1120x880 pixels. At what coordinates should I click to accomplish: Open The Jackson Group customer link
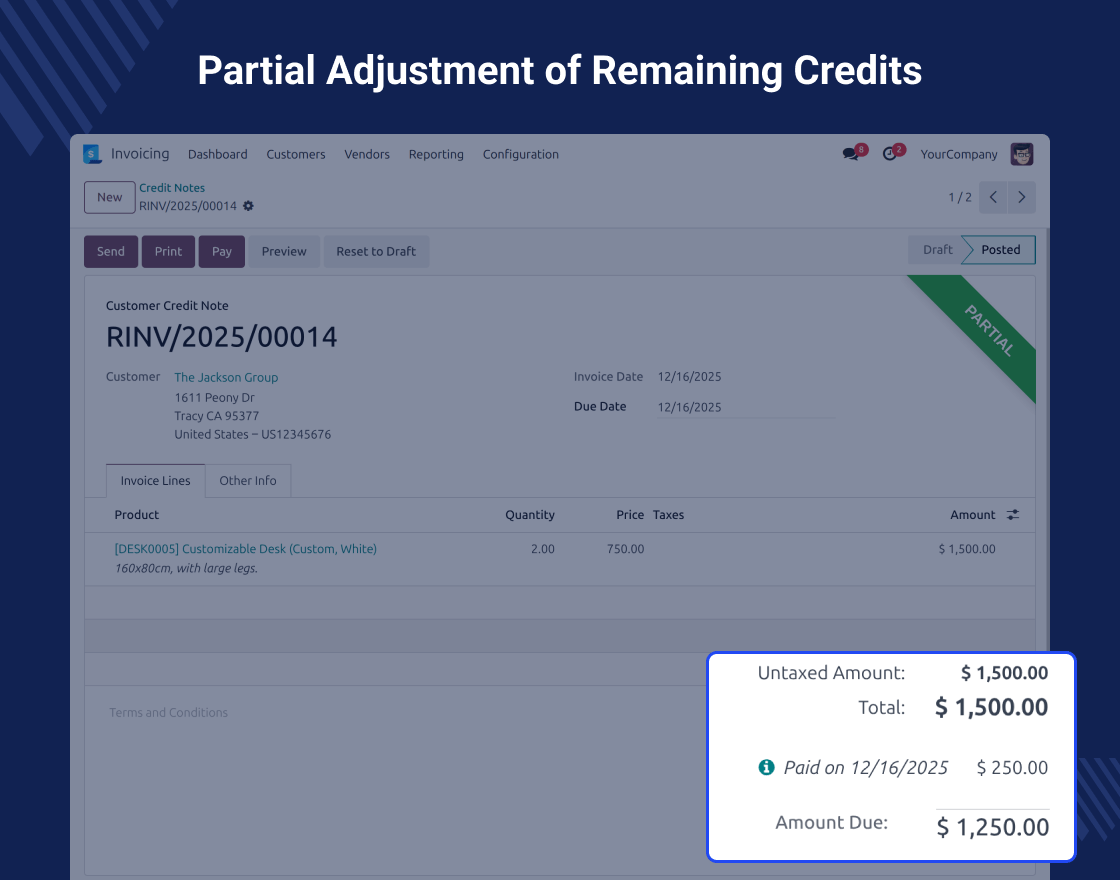click(226, 377)
